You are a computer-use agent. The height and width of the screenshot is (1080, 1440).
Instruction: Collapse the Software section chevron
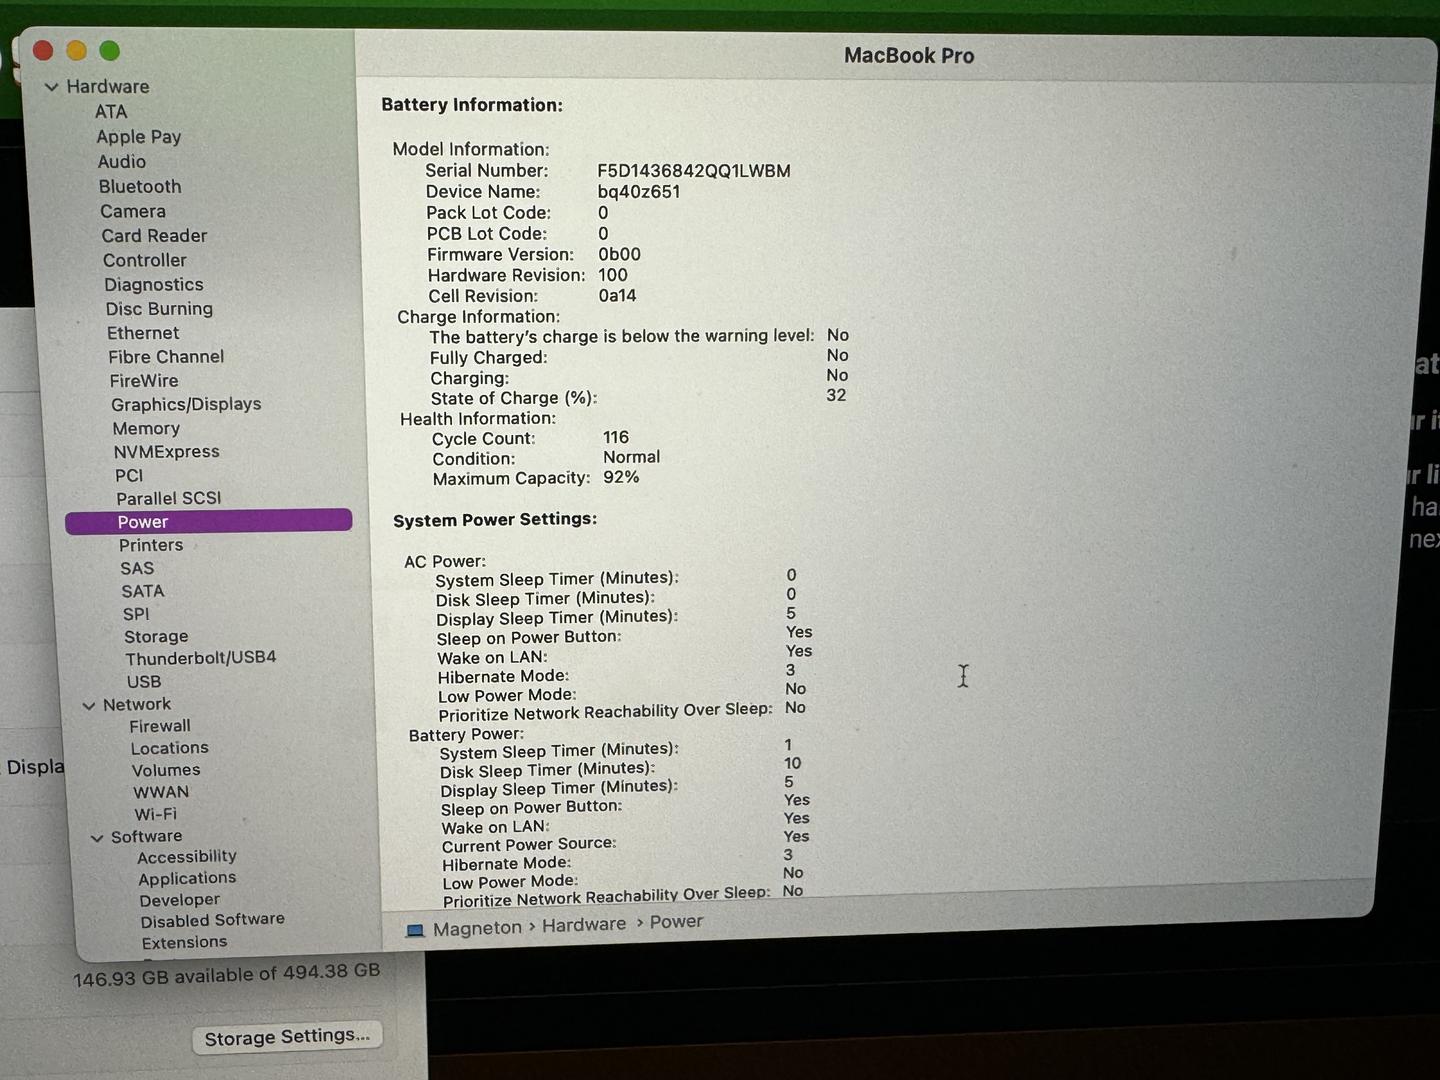(x=97, y=838)
